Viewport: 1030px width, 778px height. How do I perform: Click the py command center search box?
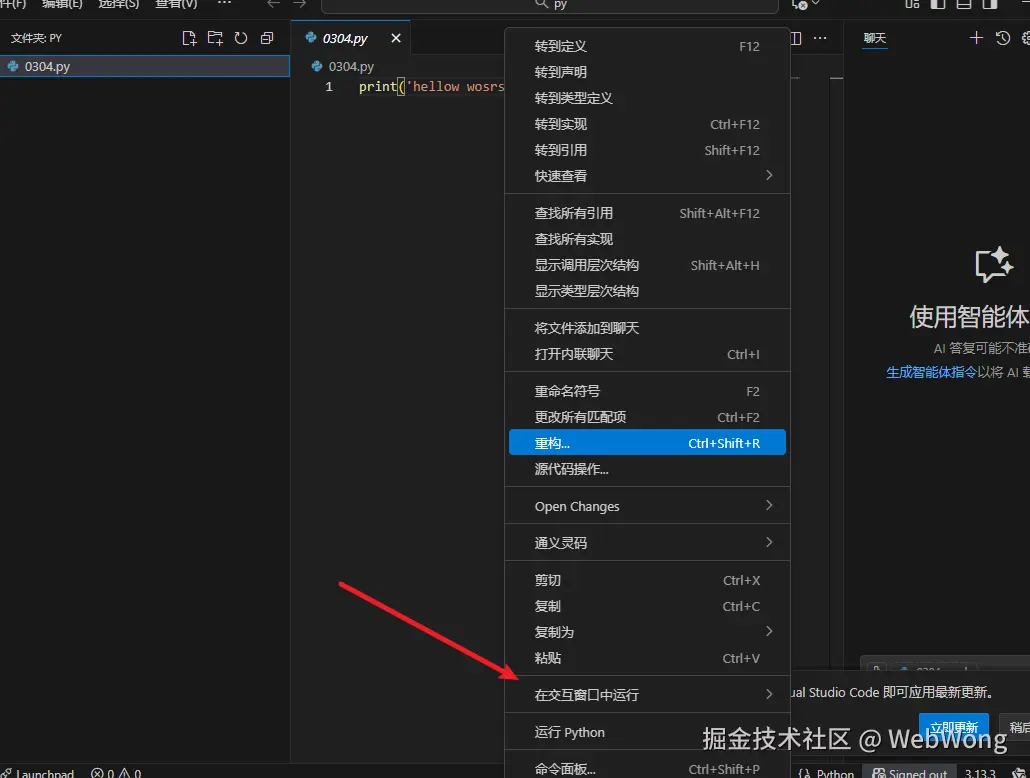coord(549,5)
